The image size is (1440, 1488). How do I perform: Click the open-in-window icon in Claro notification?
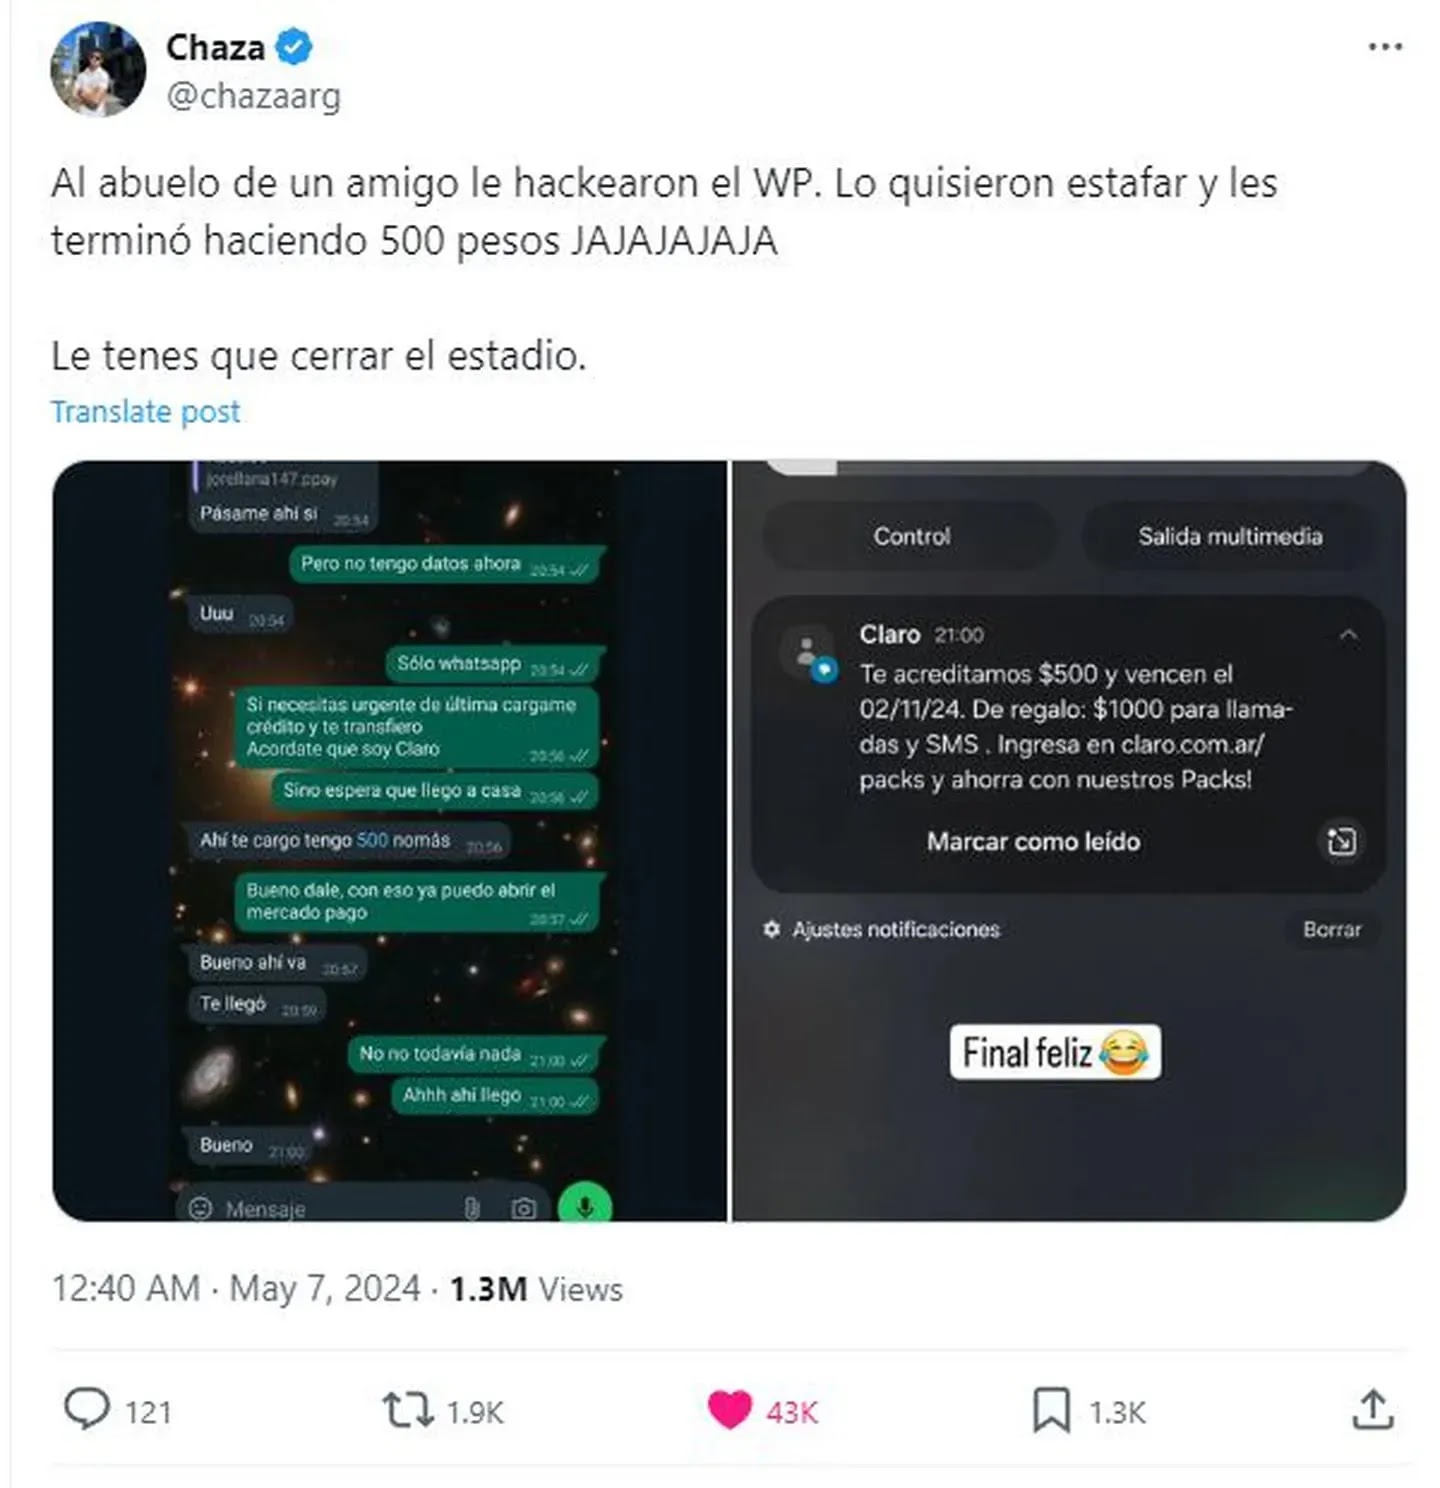click(1341, 842)
